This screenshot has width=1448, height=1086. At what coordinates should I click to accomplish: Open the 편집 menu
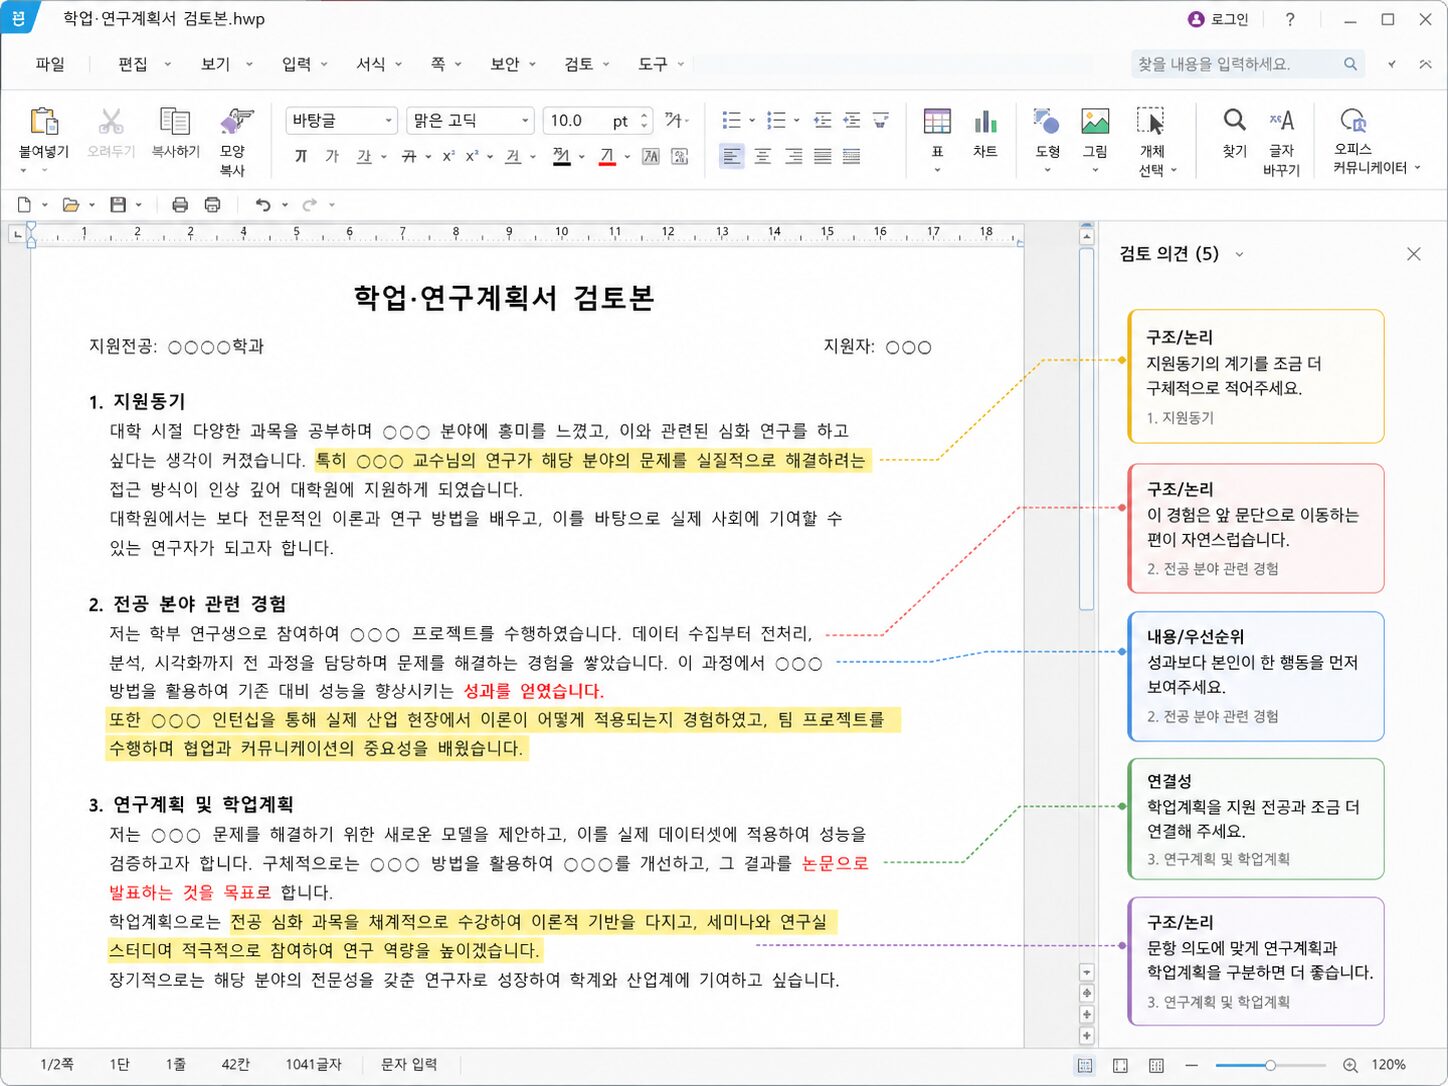[133, 64]
